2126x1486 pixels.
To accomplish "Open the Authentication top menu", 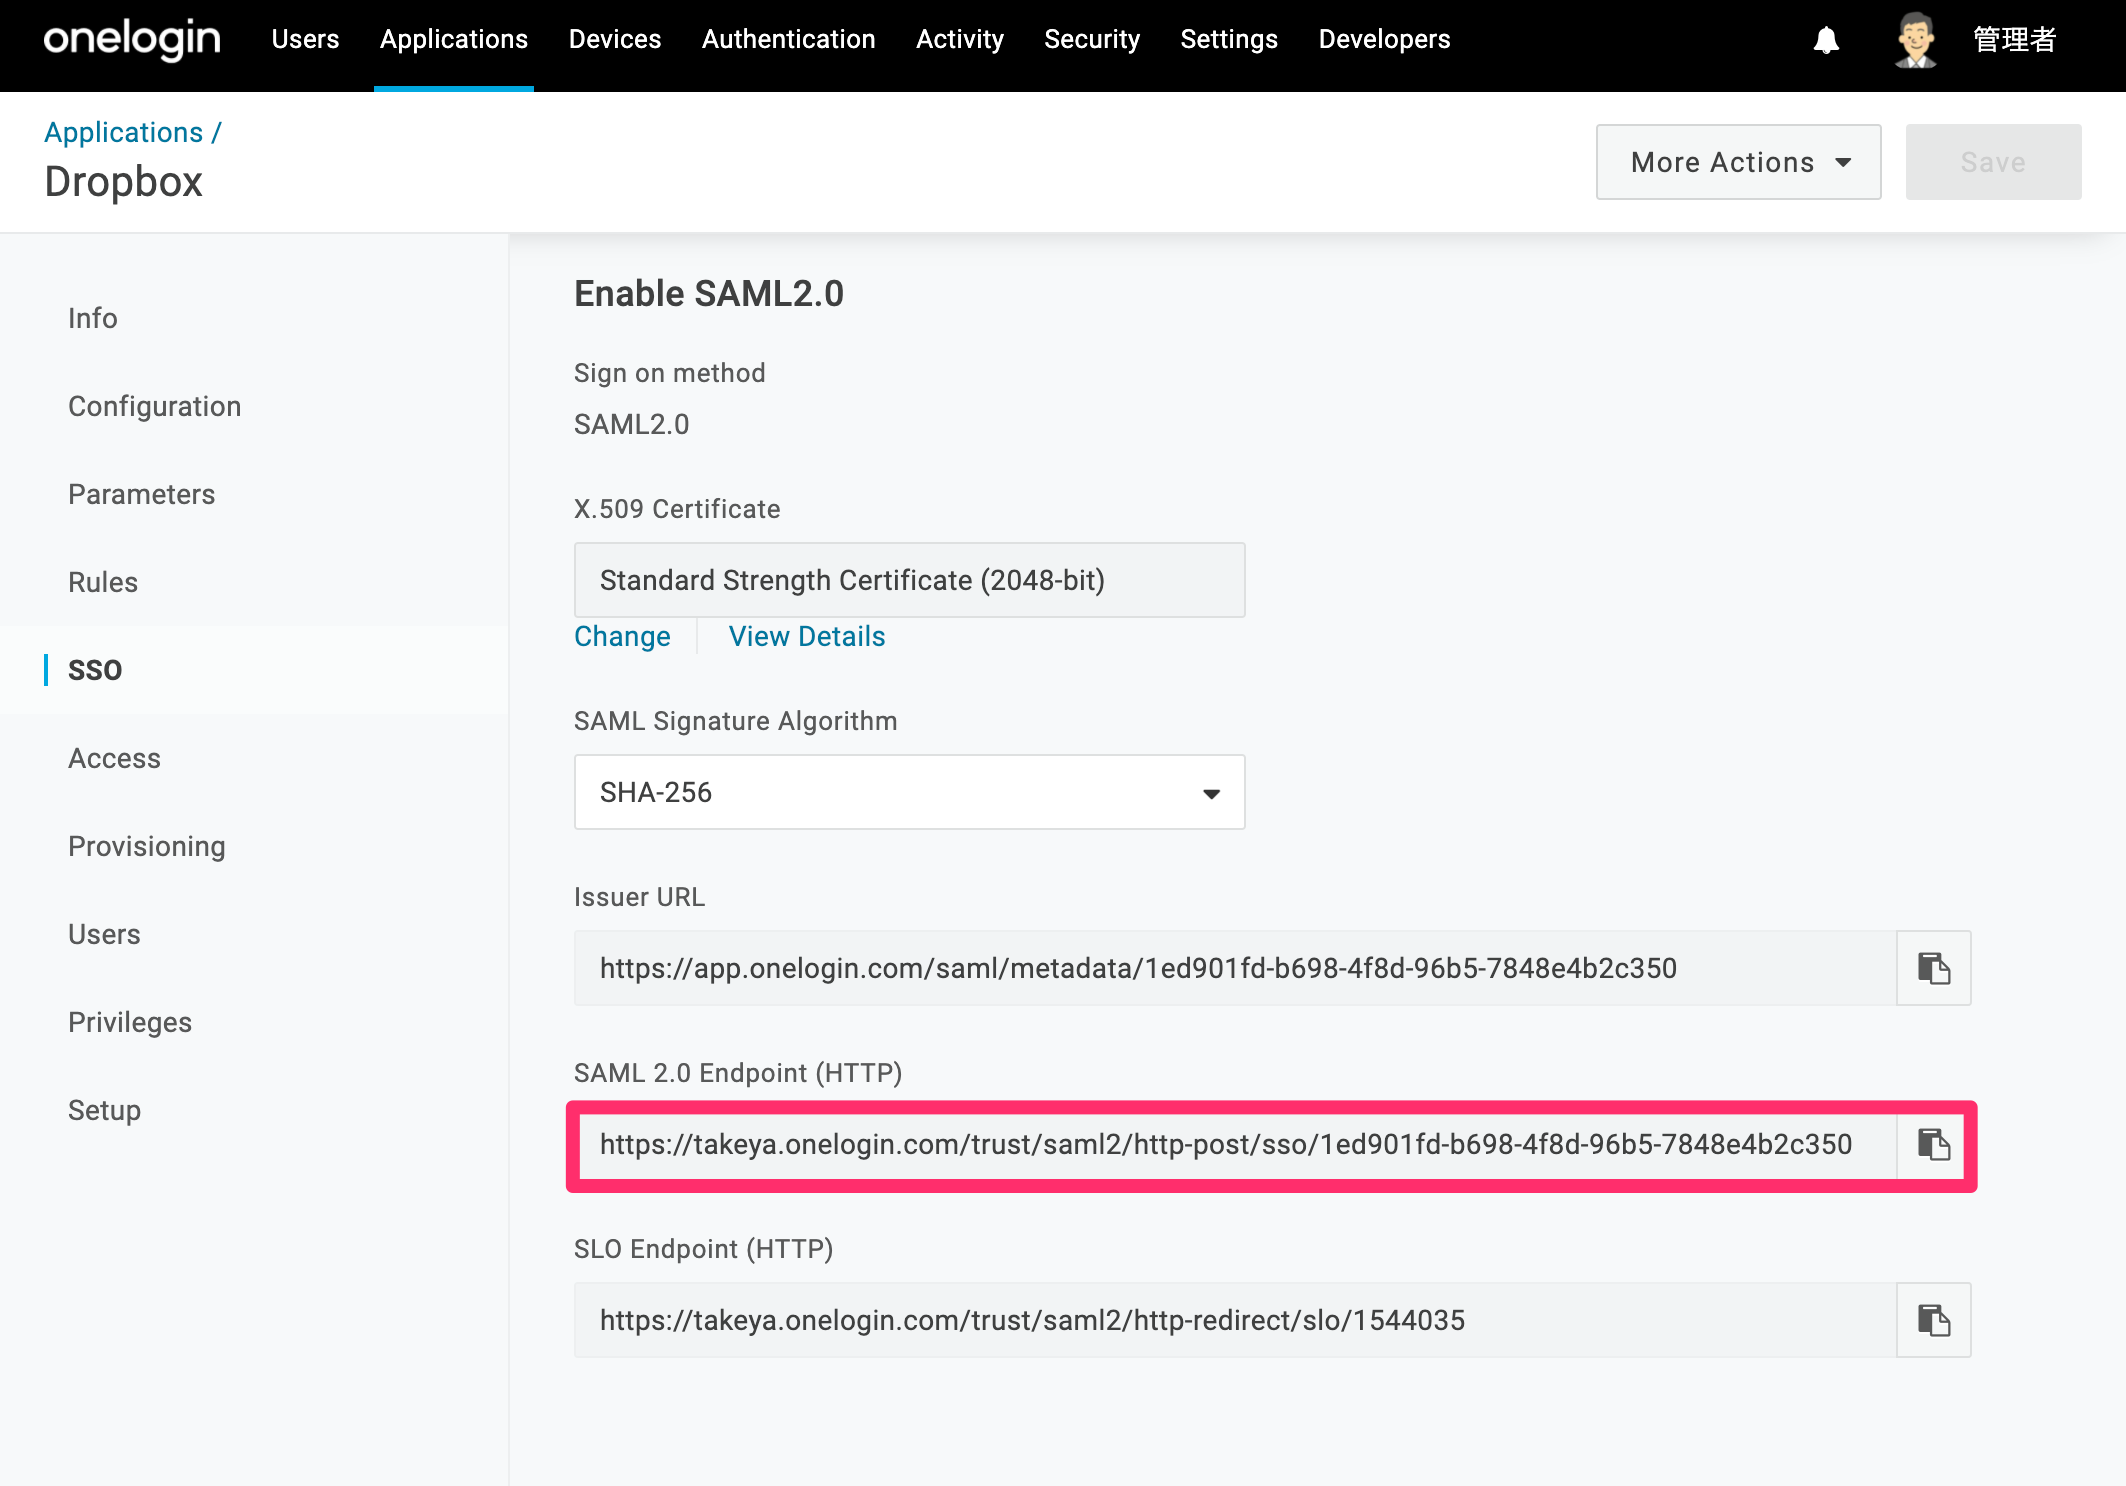I will tap(789, 40).
